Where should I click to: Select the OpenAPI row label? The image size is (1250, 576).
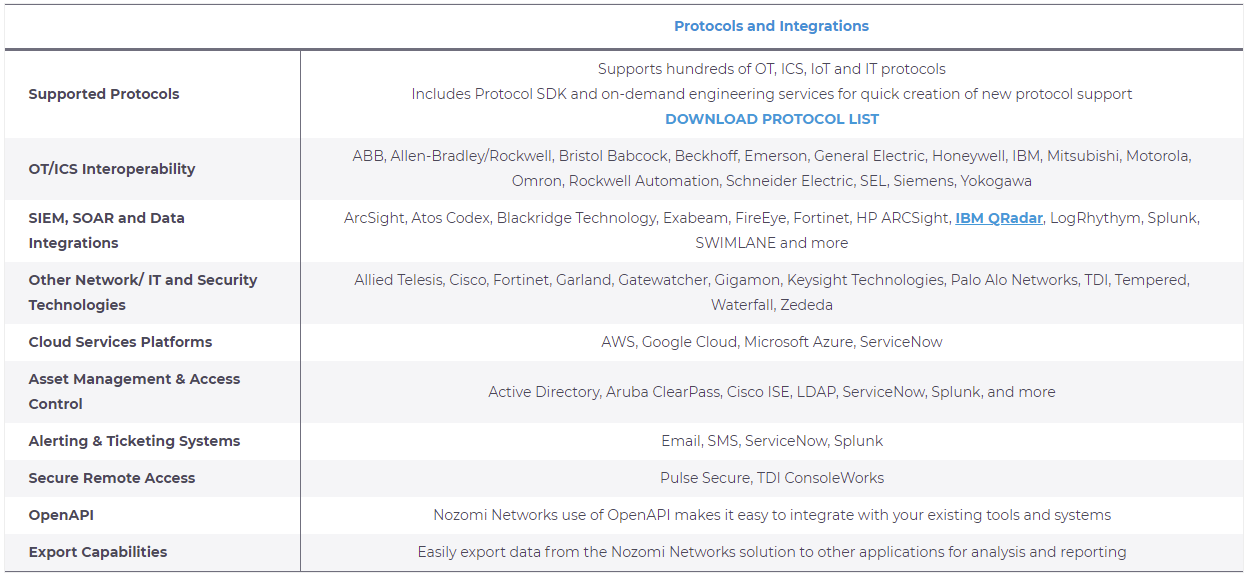click(61, 515)
